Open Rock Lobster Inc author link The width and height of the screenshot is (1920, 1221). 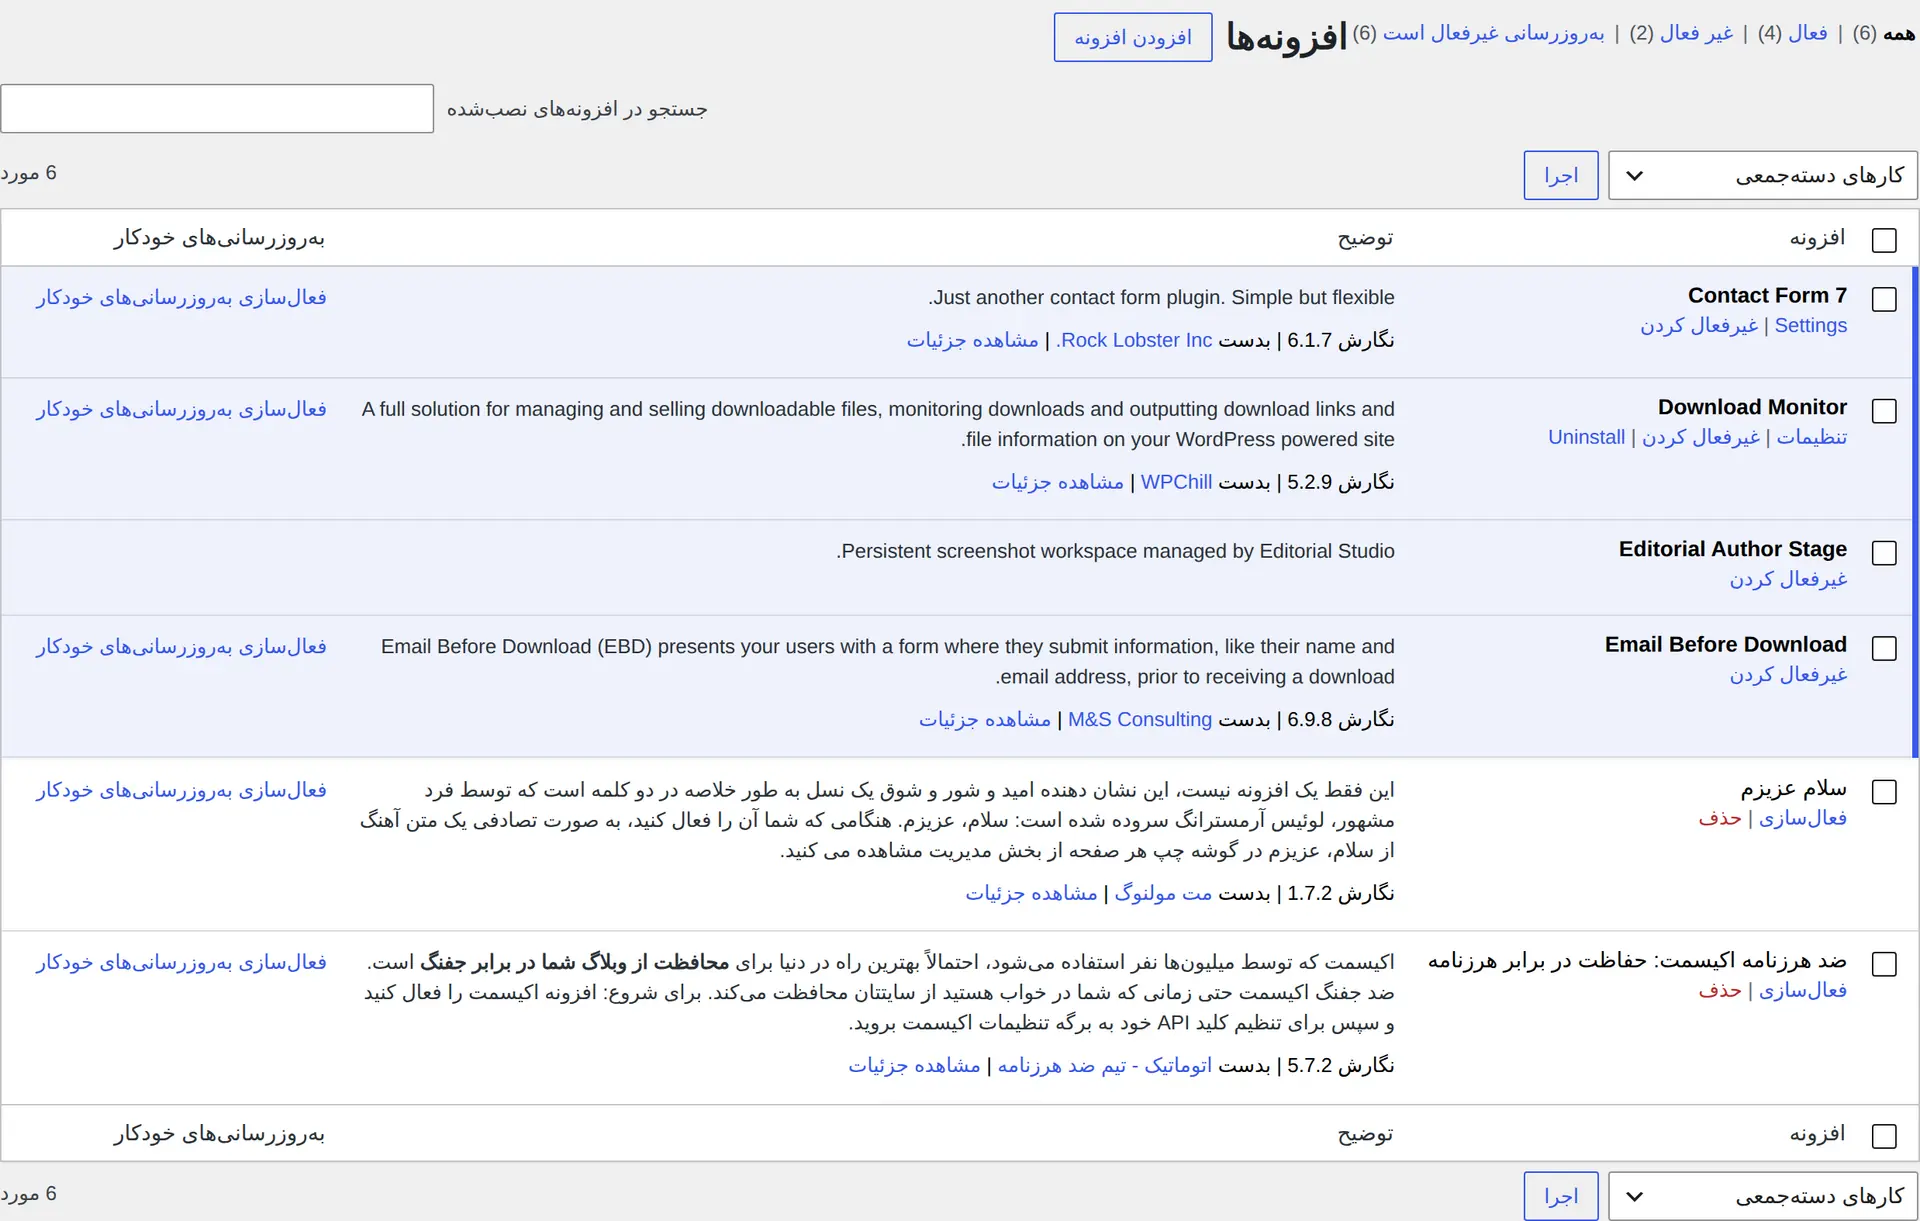tap(1134, 340)
